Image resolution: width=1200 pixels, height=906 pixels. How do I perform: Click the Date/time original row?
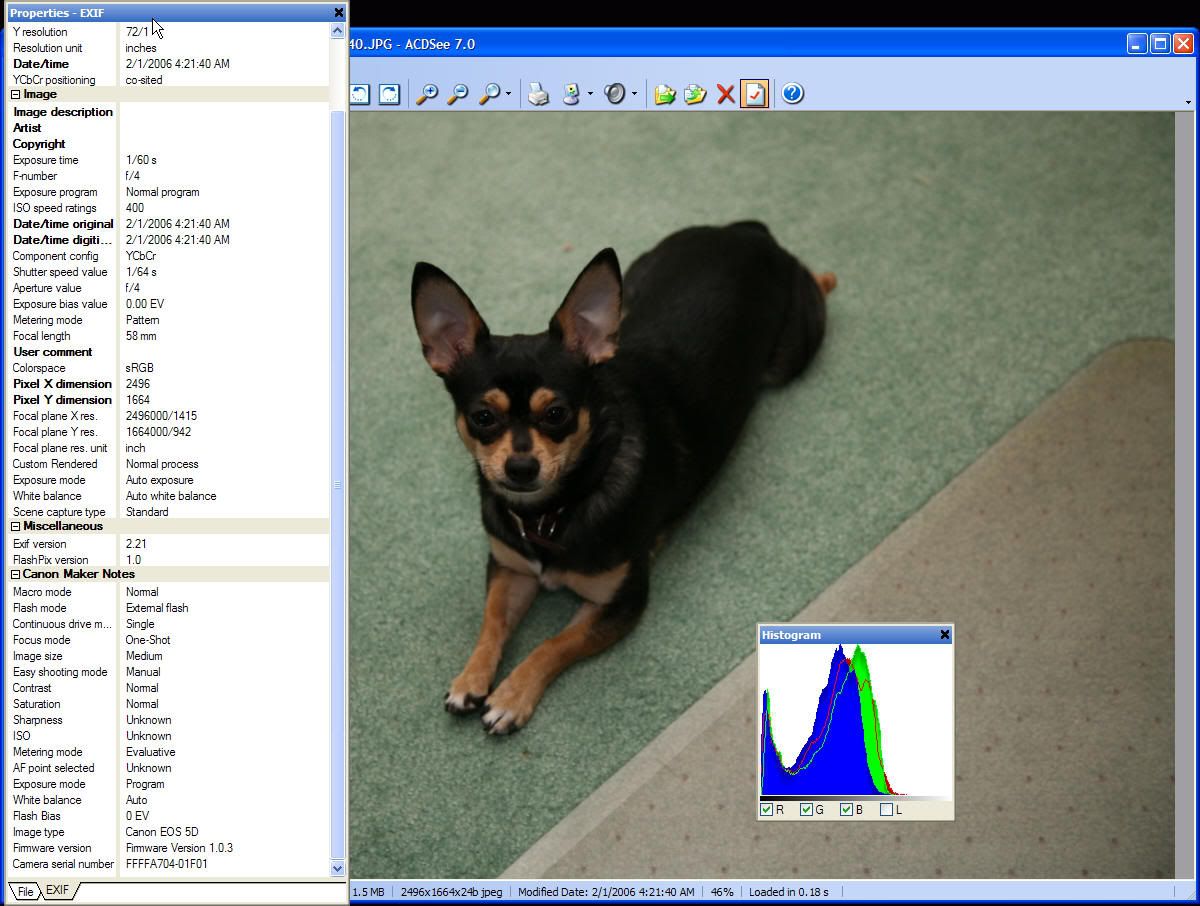[169, 224]
